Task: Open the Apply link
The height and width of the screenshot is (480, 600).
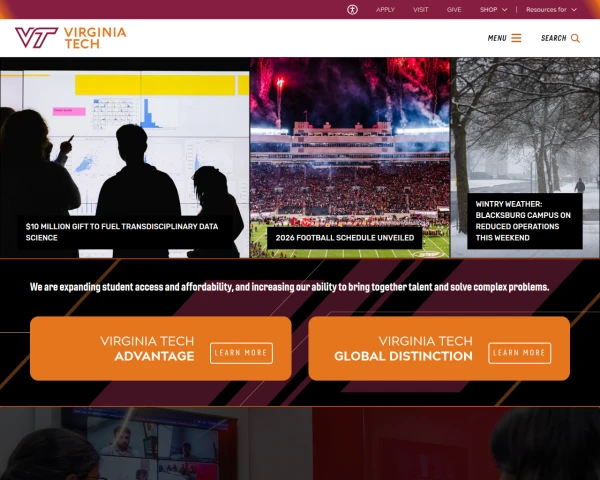Action: click(385, 10)
